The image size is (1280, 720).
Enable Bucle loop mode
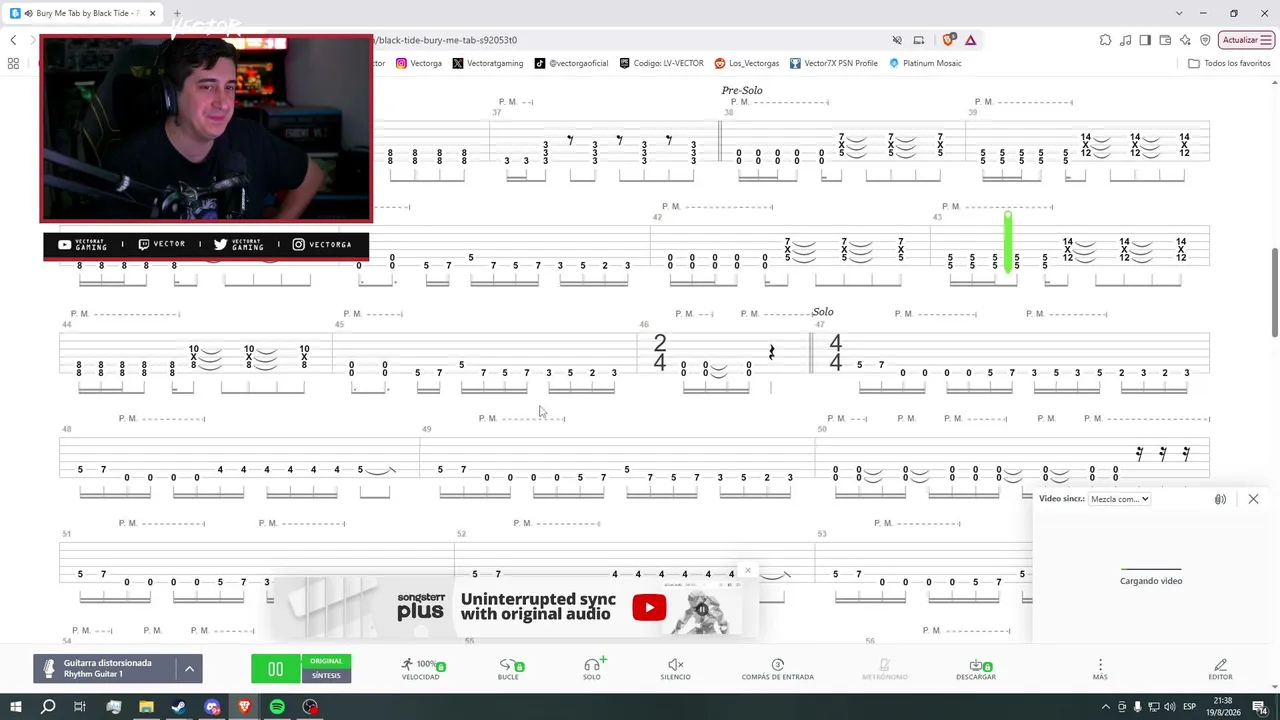(x=508, y=669)
